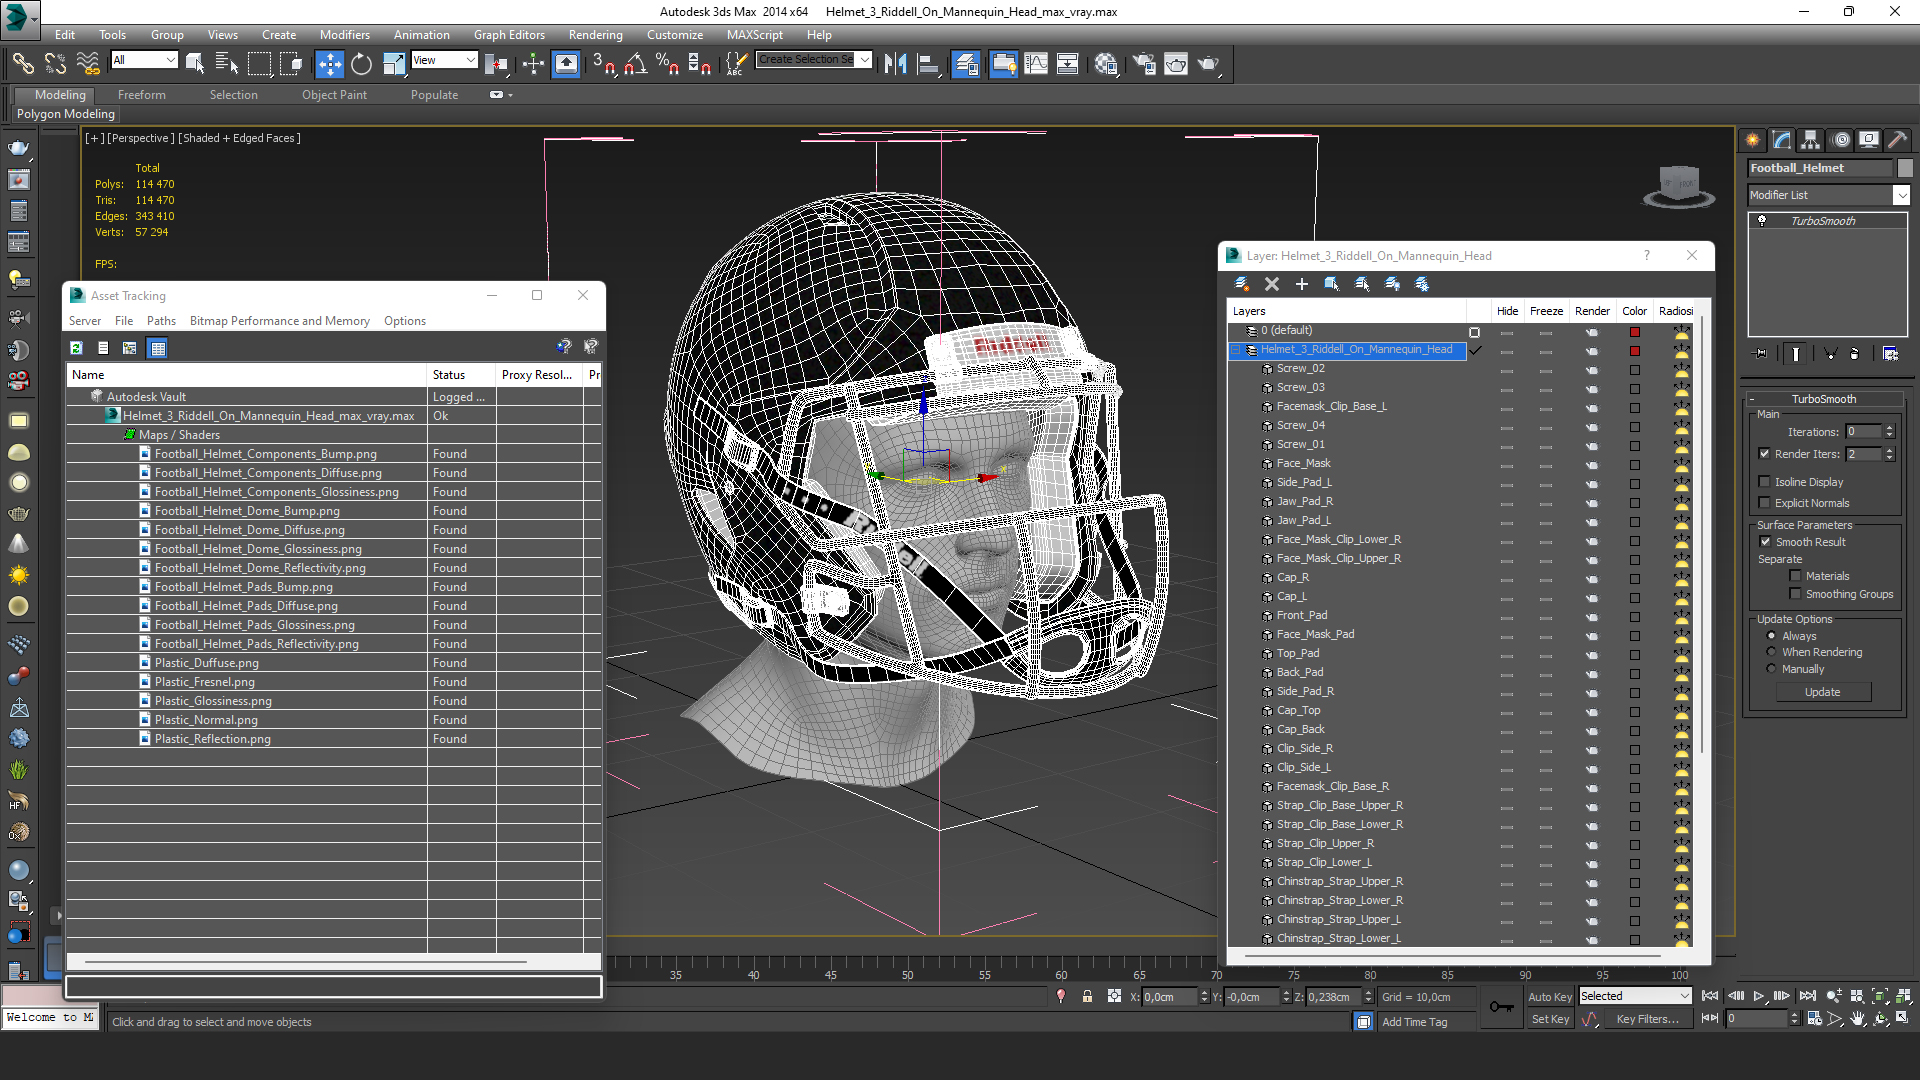
Task: Activate the Select and Scale tool
Action: click(x=394, y=64)
